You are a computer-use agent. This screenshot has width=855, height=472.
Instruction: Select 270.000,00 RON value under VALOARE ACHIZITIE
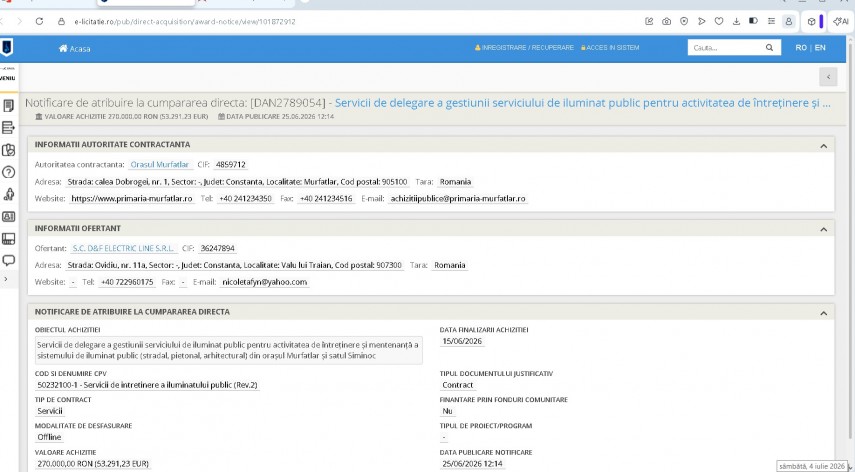[x=93, y=464]
